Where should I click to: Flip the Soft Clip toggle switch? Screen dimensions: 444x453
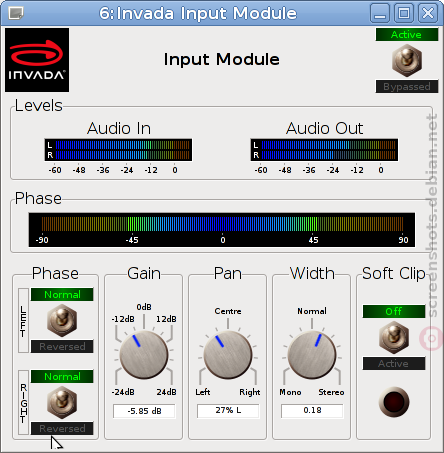pyautogui.click(x=394, y=337)
